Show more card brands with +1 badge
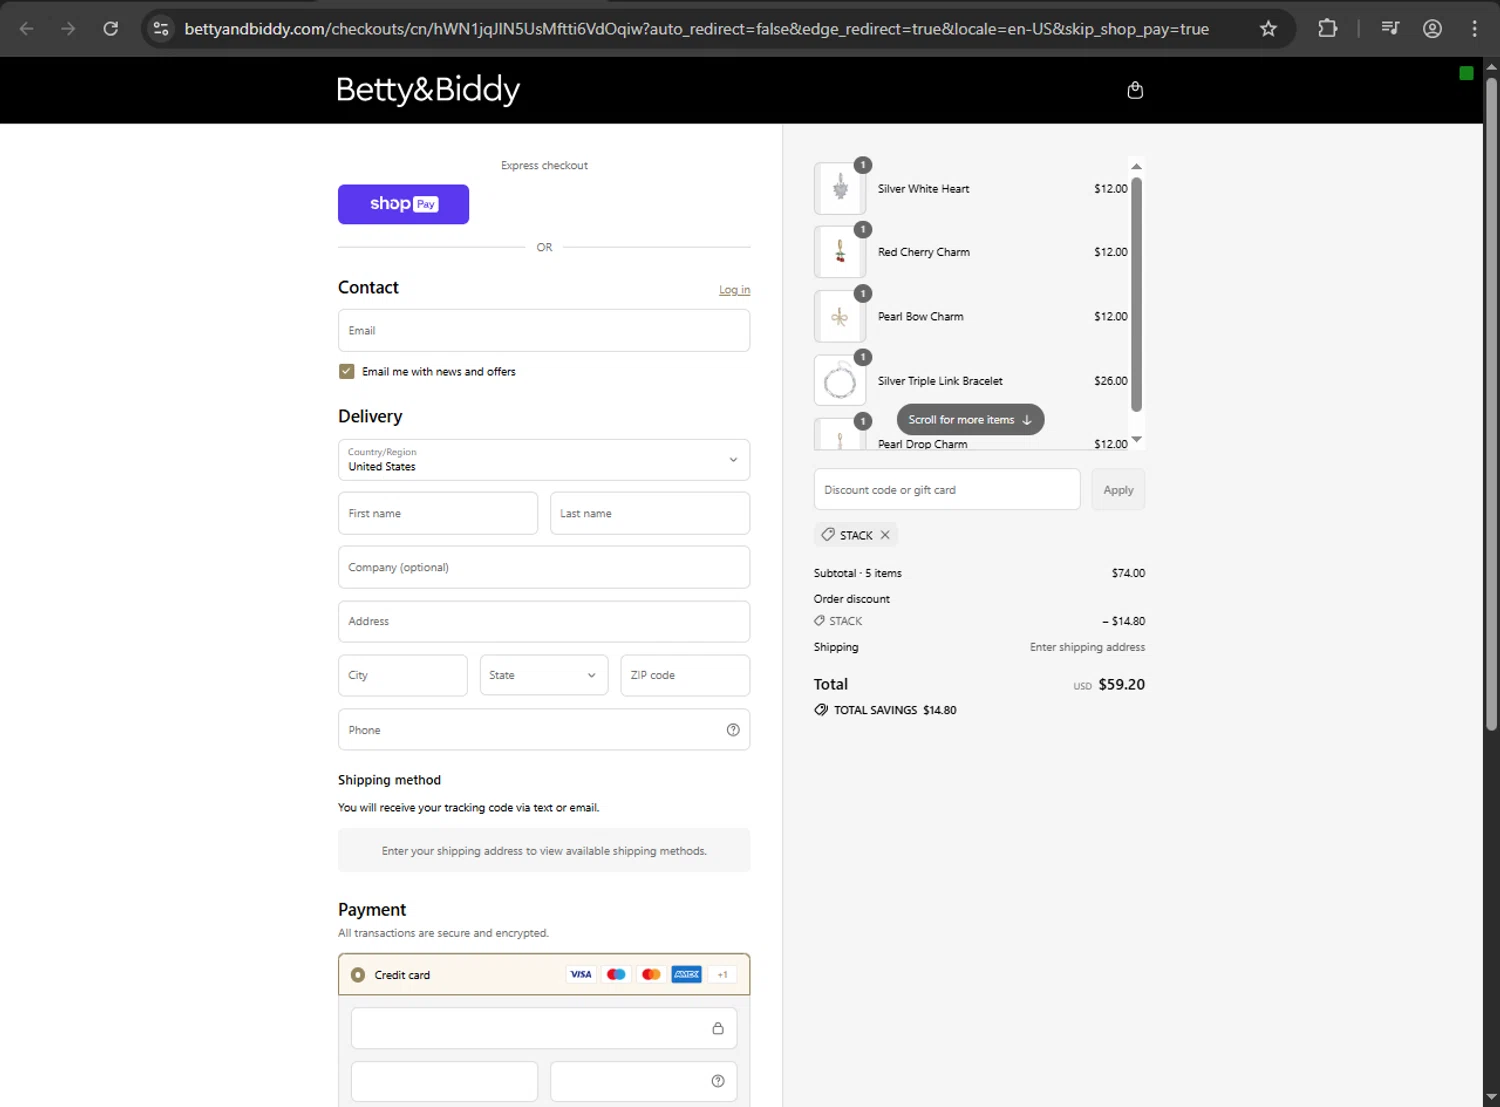This screenshot has height=1107, width=1500. 722,974
